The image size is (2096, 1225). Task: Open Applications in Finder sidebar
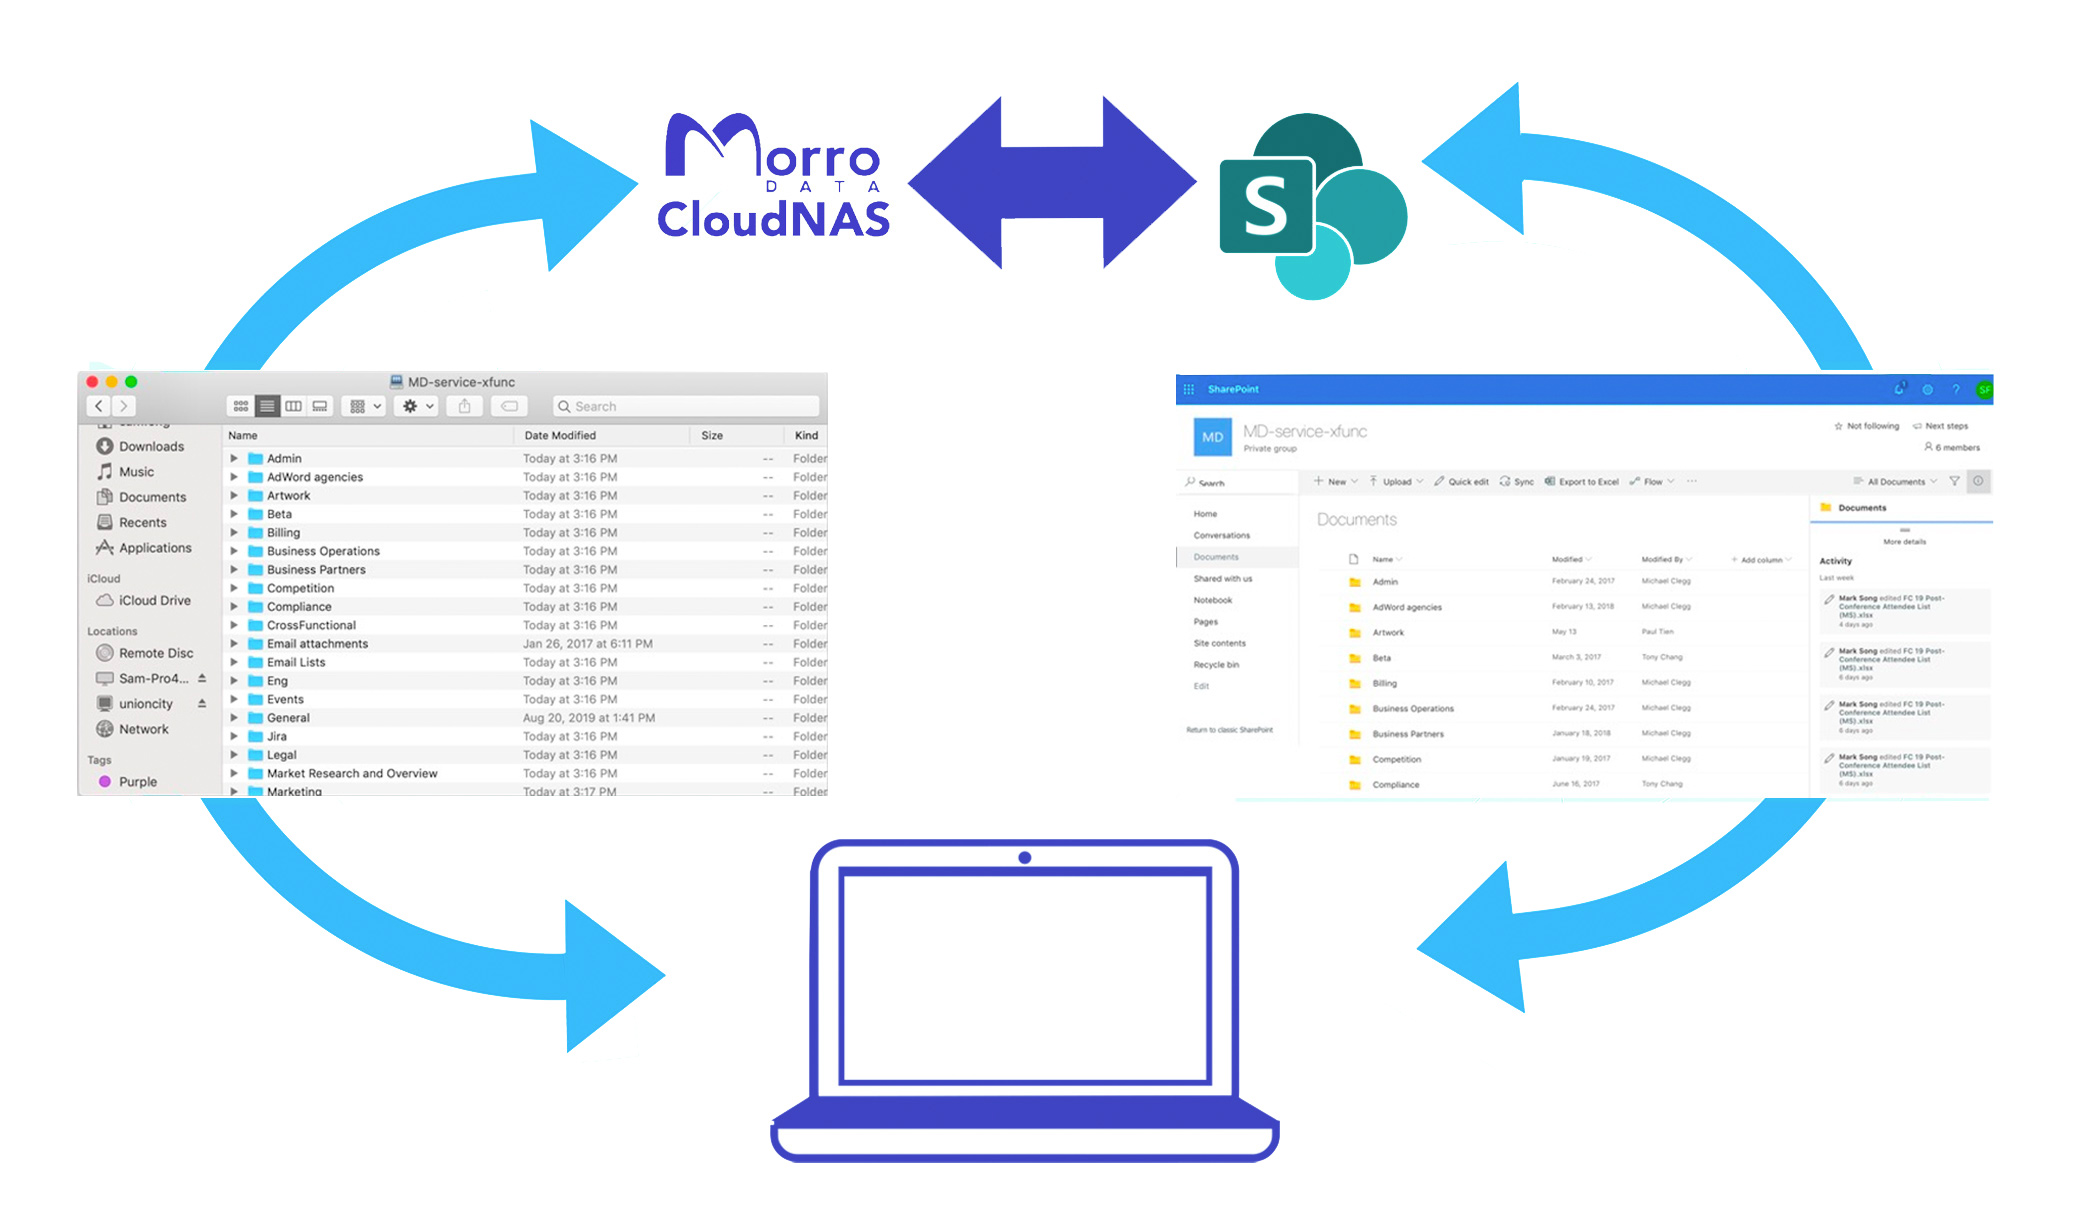tap(143, 548)
